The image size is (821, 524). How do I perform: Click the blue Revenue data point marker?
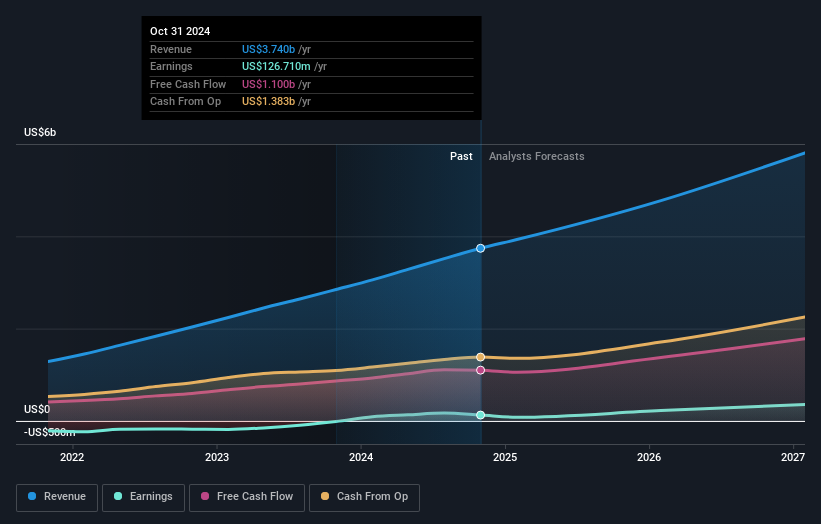[480, 248]
